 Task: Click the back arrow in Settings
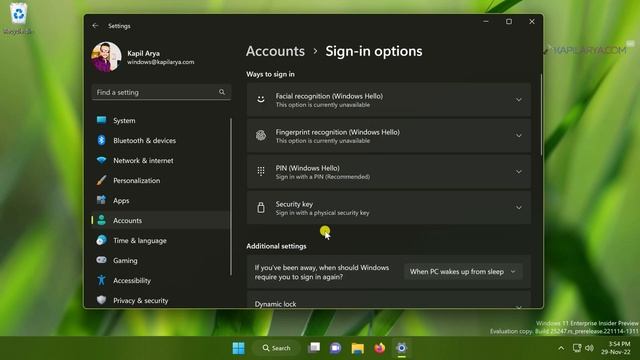click(95, 26)
